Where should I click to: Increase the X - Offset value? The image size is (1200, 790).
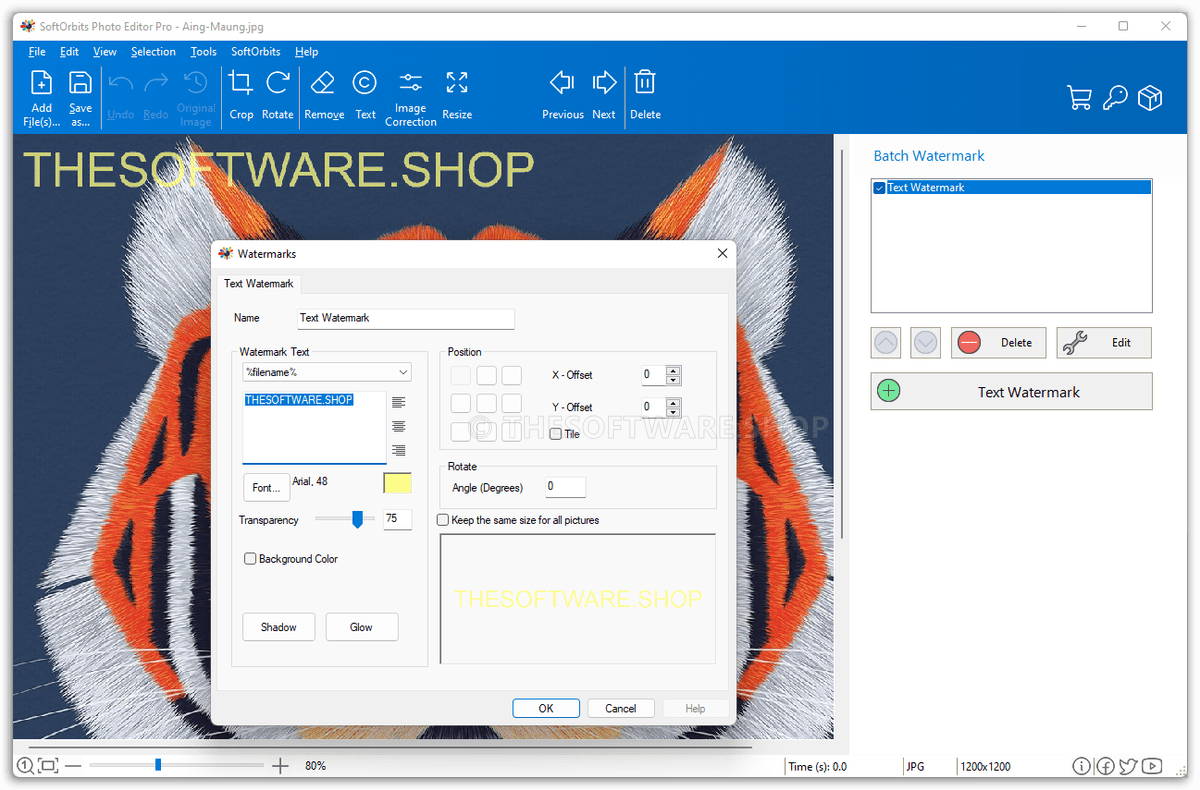(673, 370)
